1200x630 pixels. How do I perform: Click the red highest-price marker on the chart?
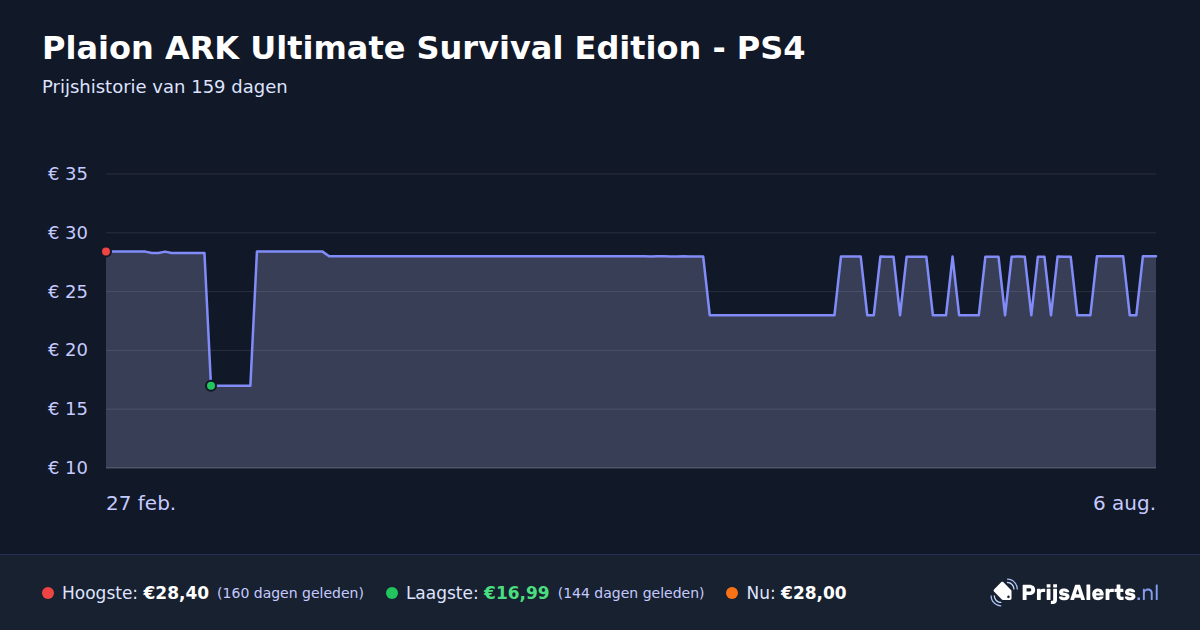[x=106, y=251]
